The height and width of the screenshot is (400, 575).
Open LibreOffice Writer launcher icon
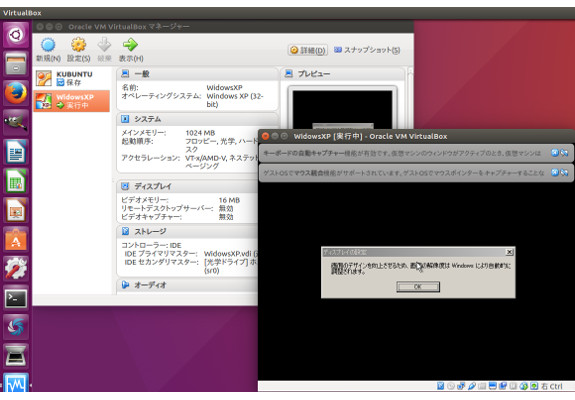[16, 151]
